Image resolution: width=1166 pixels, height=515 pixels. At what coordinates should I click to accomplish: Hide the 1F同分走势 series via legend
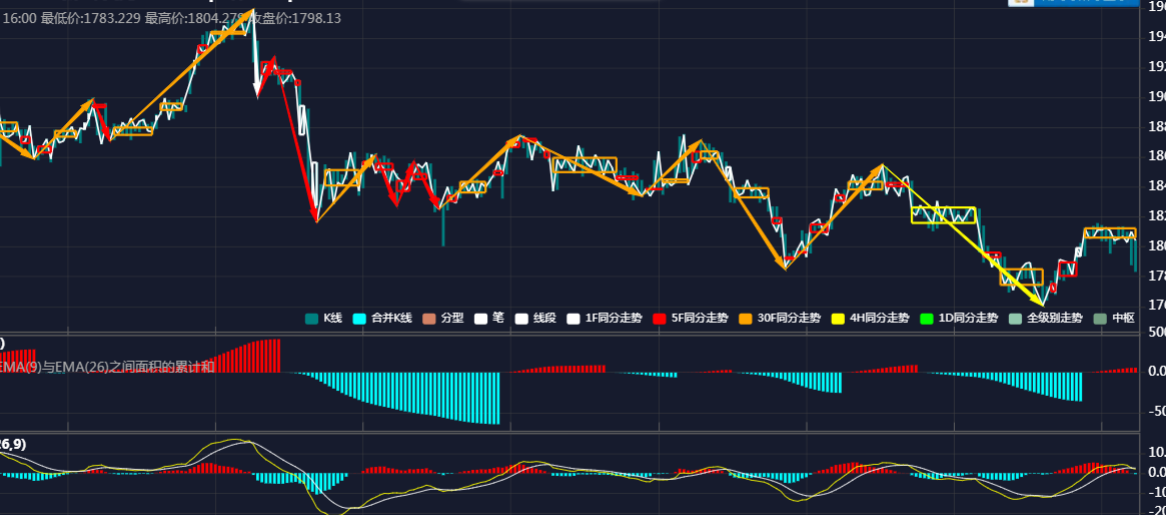(603, 317)
